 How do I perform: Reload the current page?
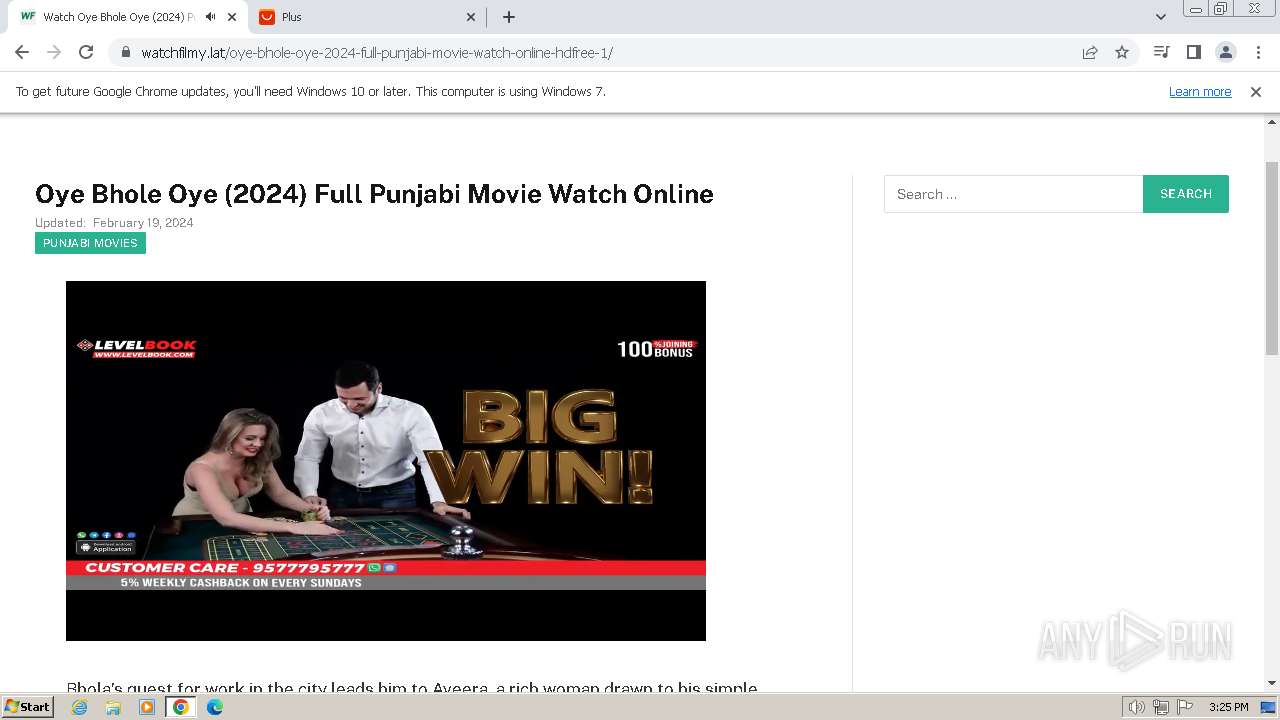86,52
